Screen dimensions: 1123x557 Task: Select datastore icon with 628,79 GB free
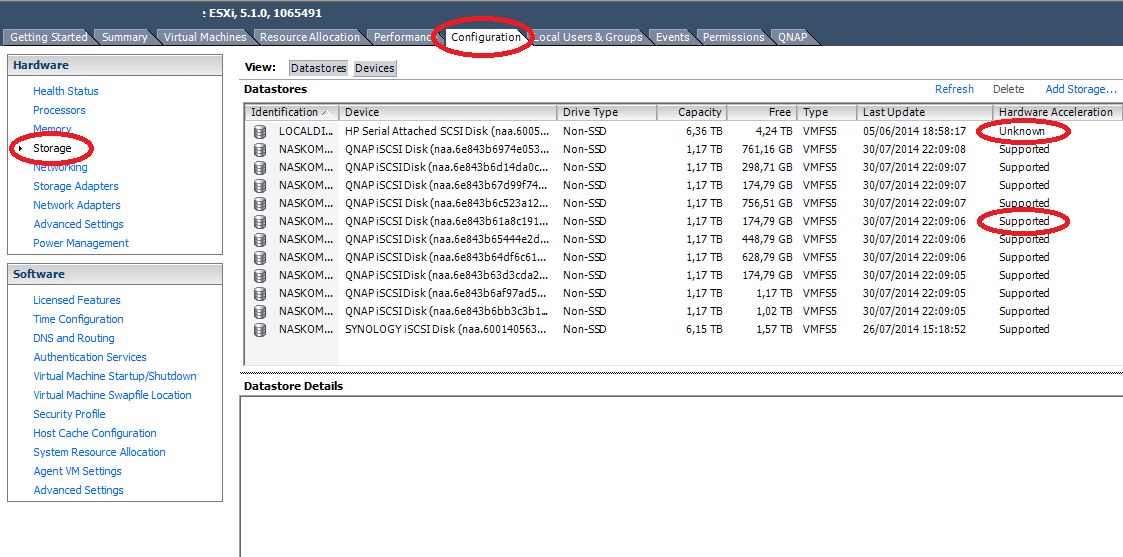pos(260,257)
